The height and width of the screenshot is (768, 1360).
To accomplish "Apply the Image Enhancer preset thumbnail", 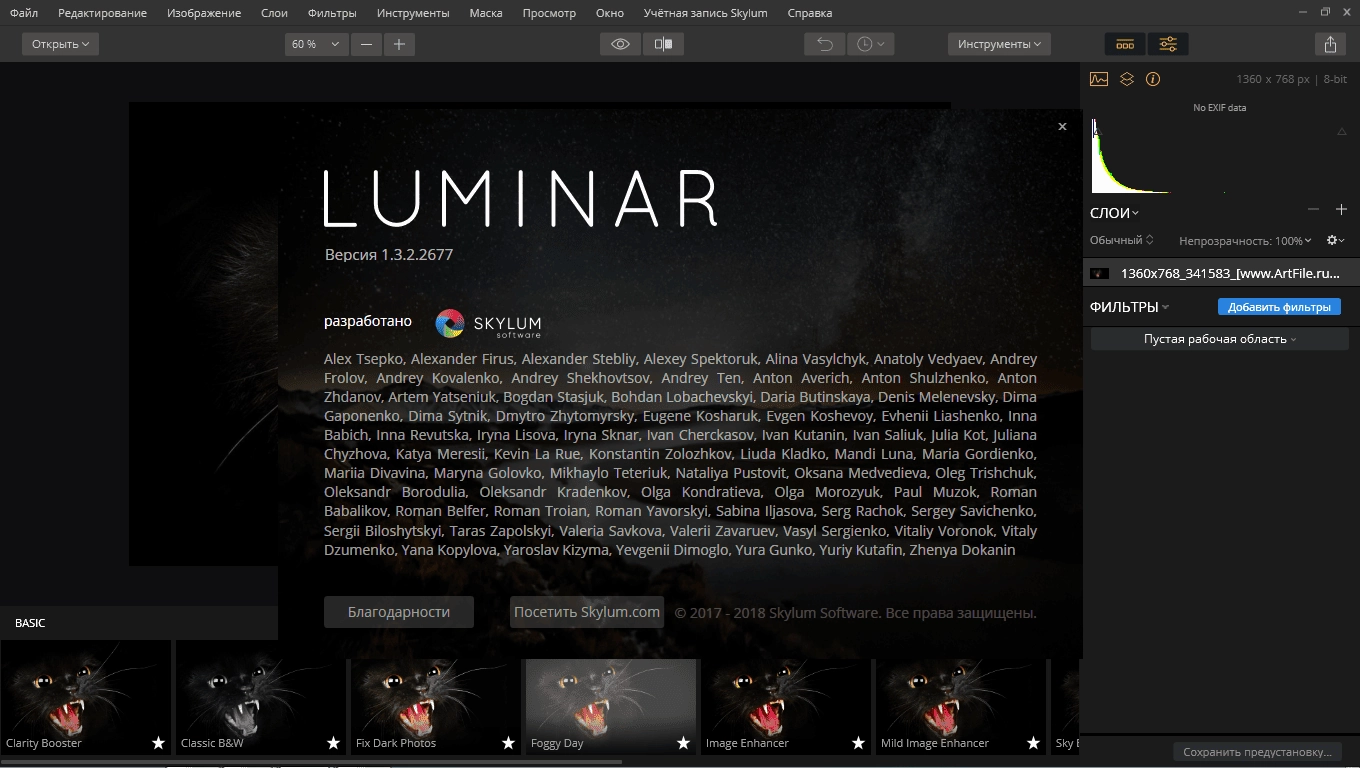I will click(x=786, y=706).
